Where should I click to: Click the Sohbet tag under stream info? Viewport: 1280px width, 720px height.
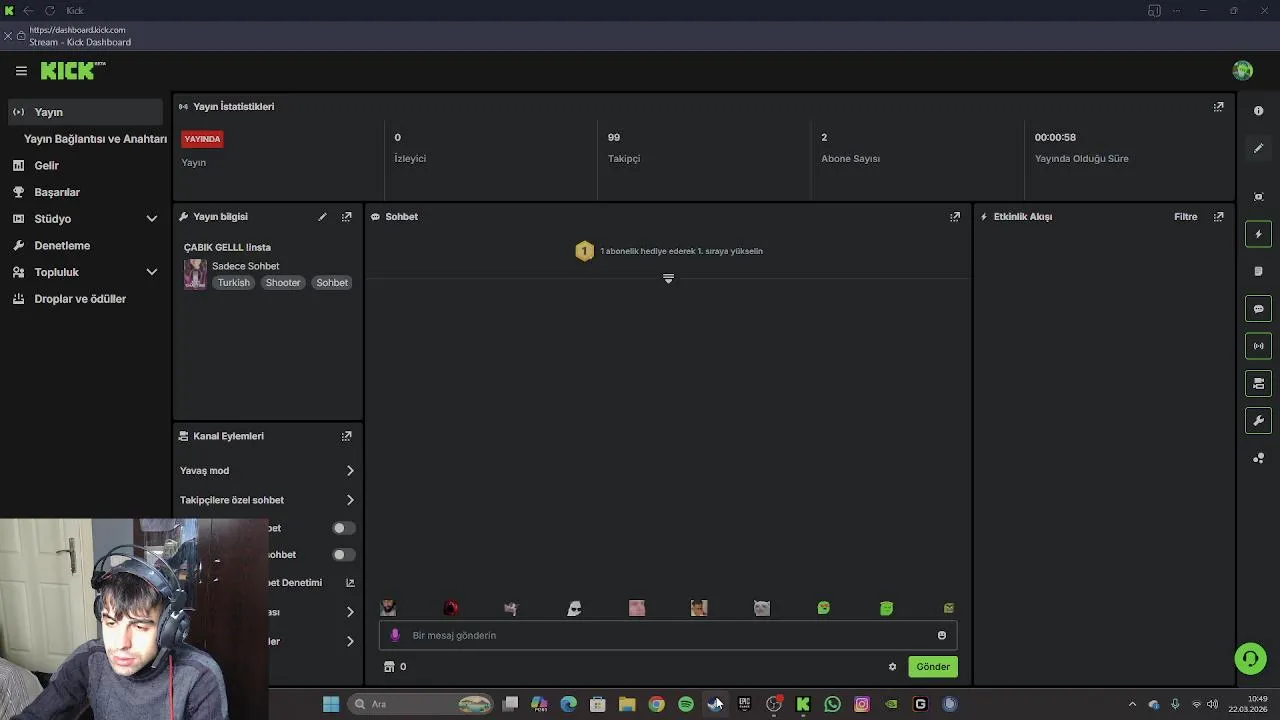(332, 283)
